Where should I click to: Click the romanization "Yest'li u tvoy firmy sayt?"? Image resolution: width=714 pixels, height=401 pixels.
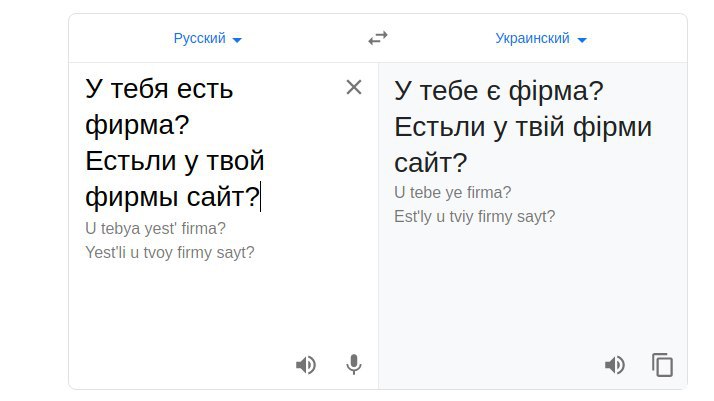[170, 252]
